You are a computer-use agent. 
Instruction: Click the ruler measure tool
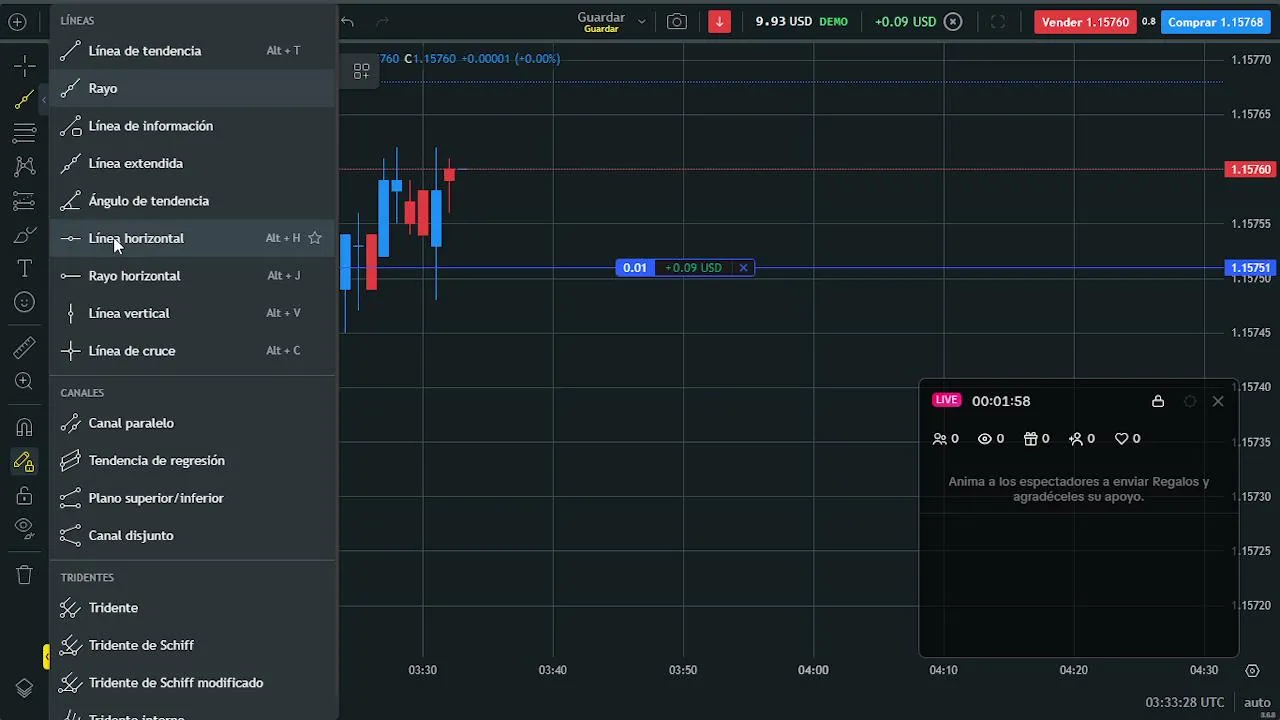(25, 347)
